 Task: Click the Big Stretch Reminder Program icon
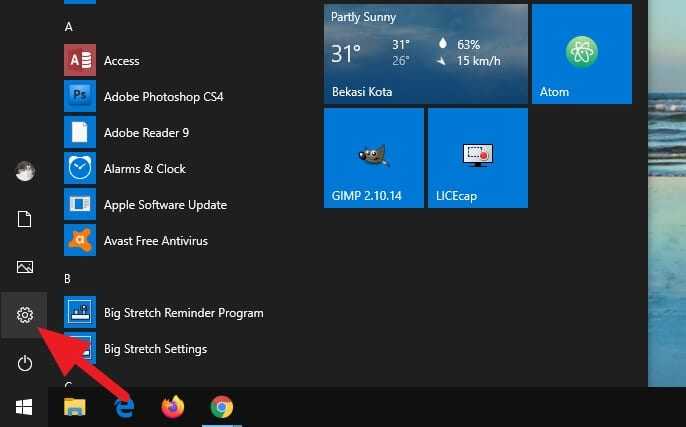pos(80,312)
